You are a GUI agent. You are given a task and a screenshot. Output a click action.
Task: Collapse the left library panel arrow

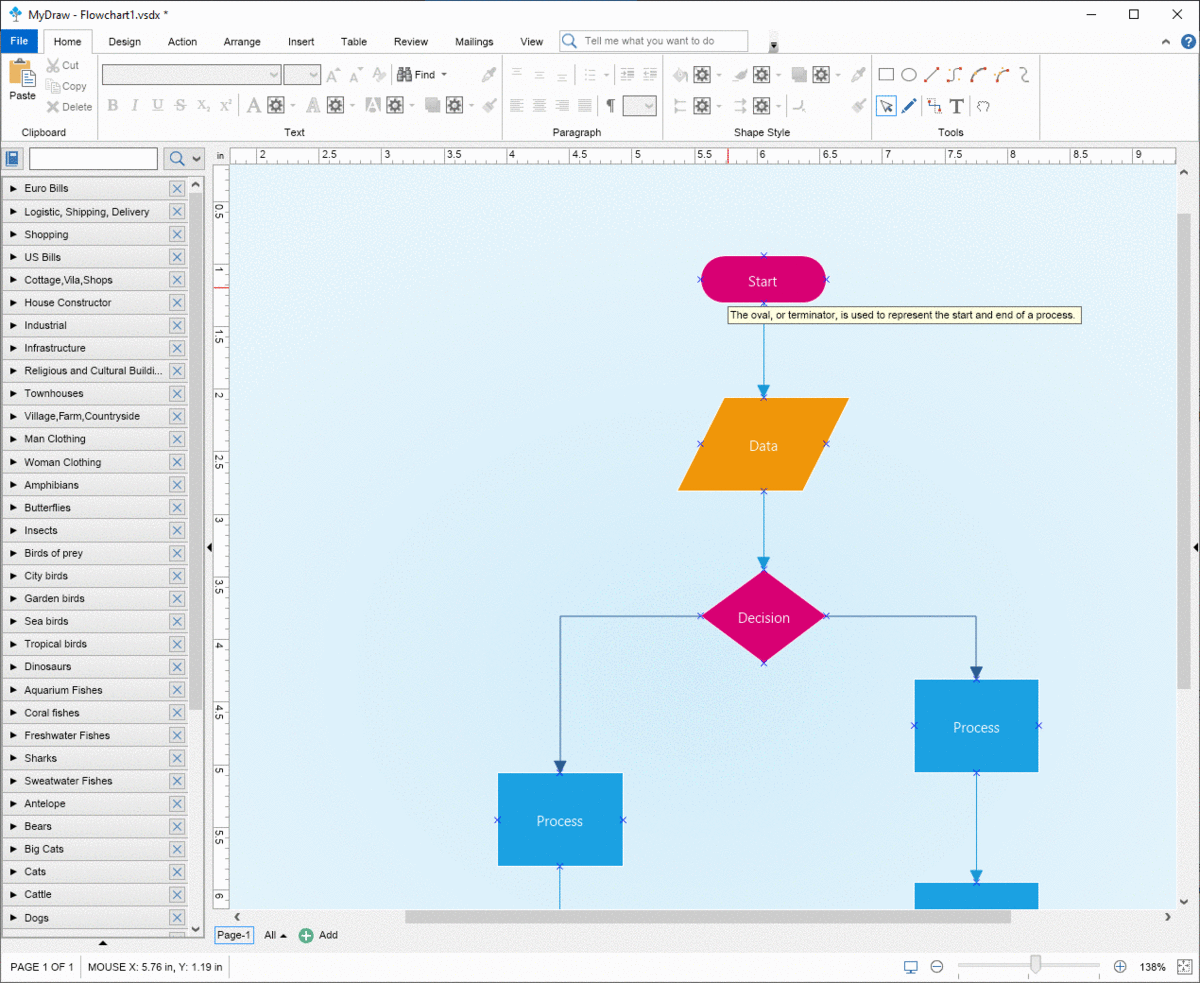click(x=209, y=547)
